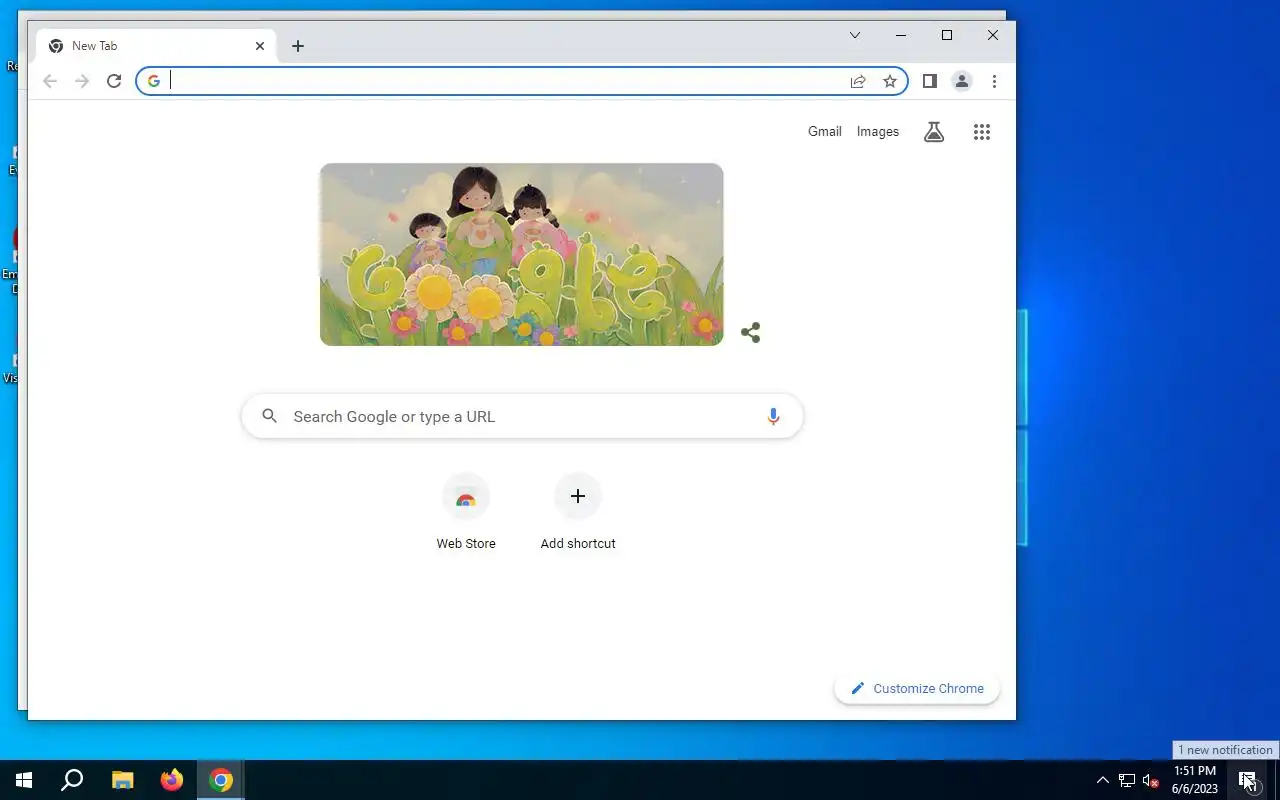Open the Web Store shortcut

466,512
